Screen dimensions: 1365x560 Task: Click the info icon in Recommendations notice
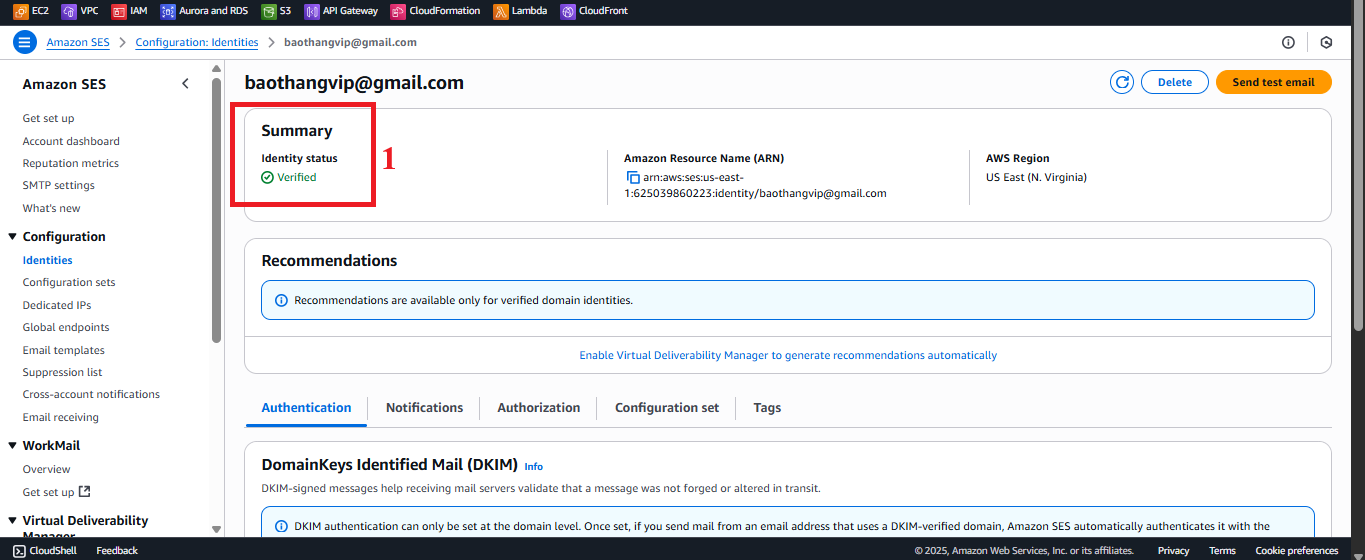pos(281,300)
